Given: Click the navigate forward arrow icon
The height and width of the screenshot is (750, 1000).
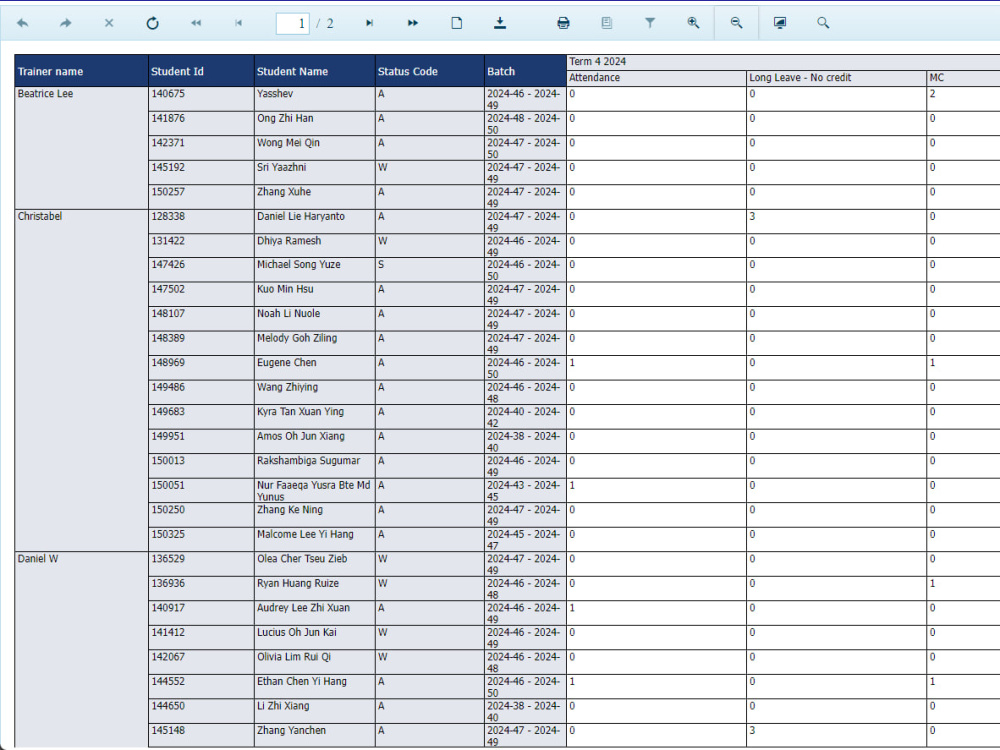Looking at the screenshot, I should [x=66, y=23].
